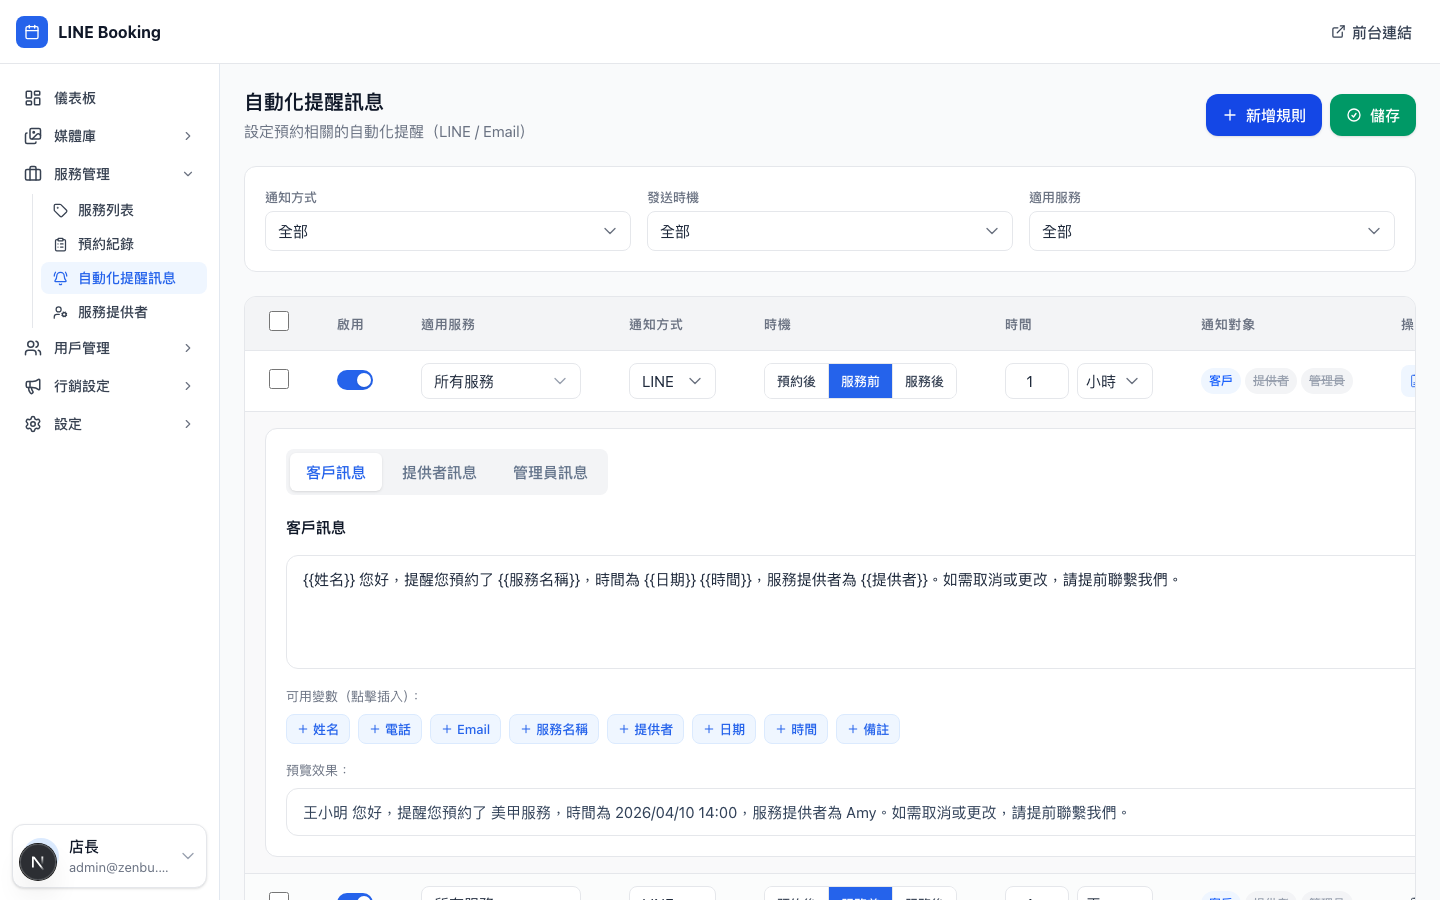The image size is (1440, 900).
Task: Click the LINE Booking calendar logo
Action: click(x=32, y=32)
